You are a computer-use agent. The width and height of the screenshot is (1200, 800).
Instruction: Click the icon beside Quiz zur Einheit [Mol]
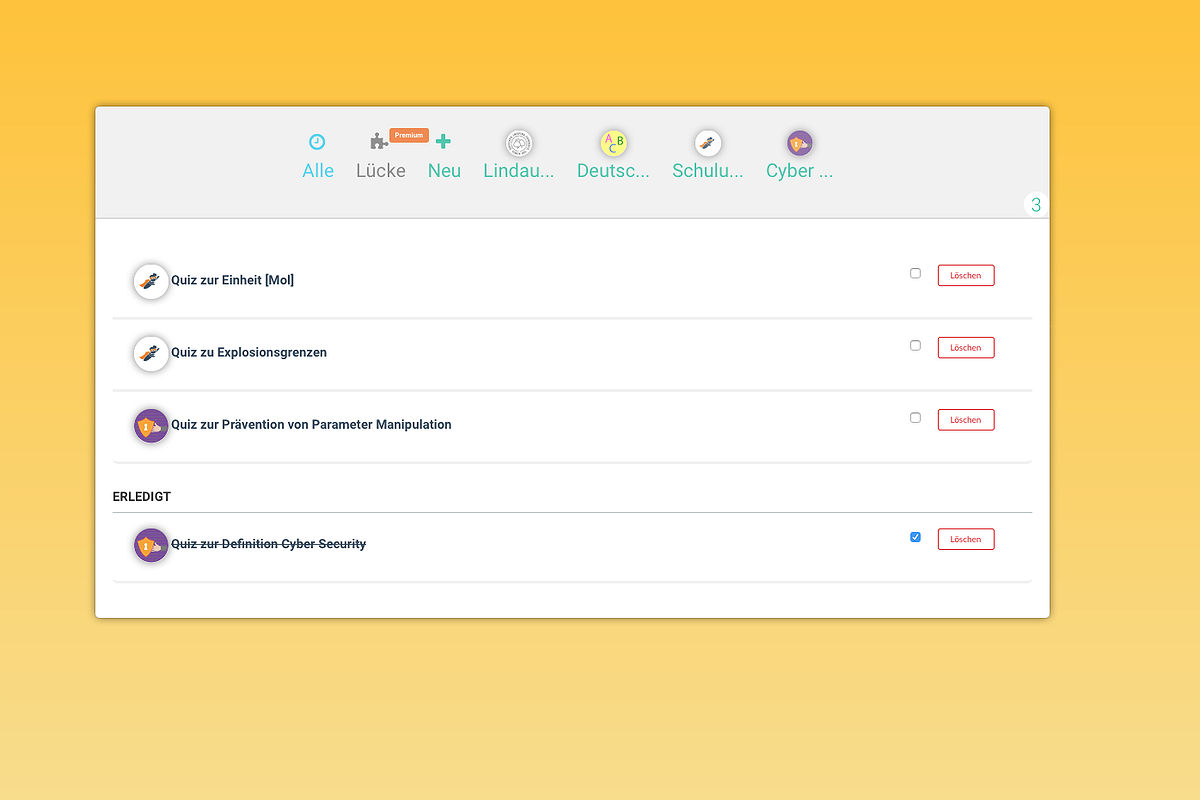point(151,281)
